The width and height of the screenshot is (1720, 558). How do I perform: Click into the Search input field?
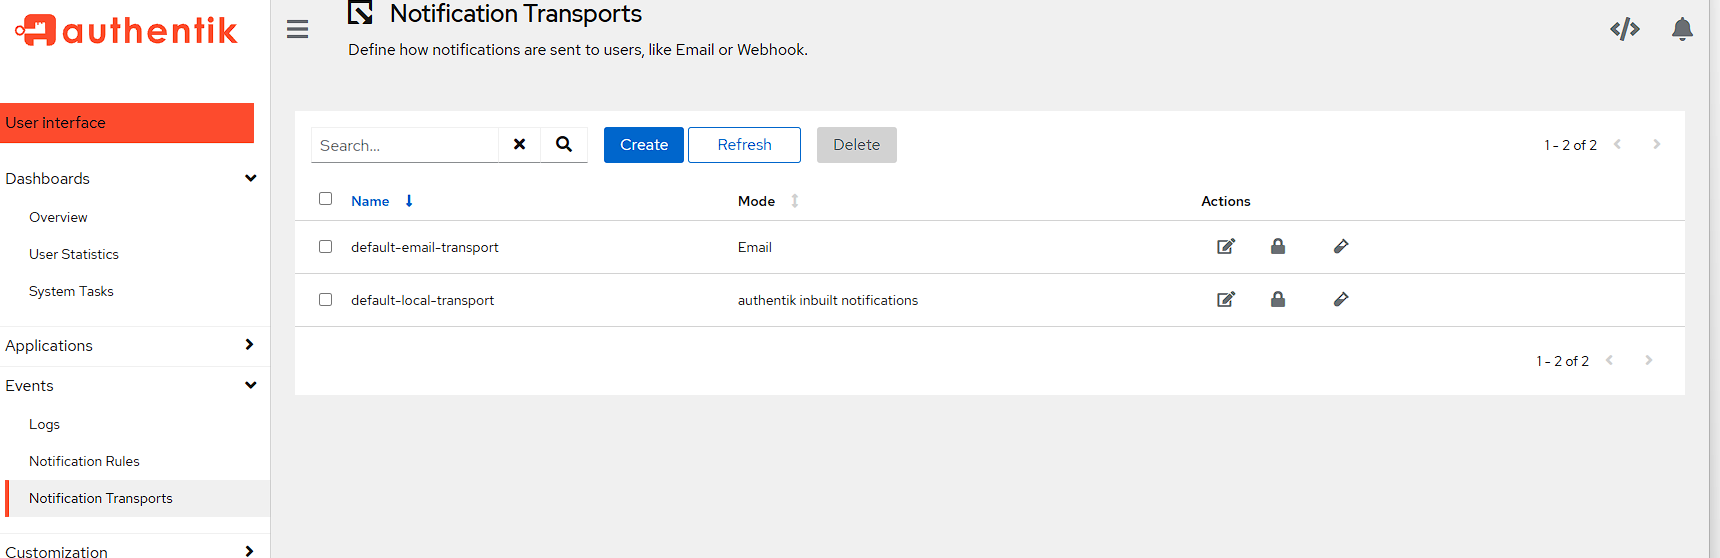(x=405, y=146)
